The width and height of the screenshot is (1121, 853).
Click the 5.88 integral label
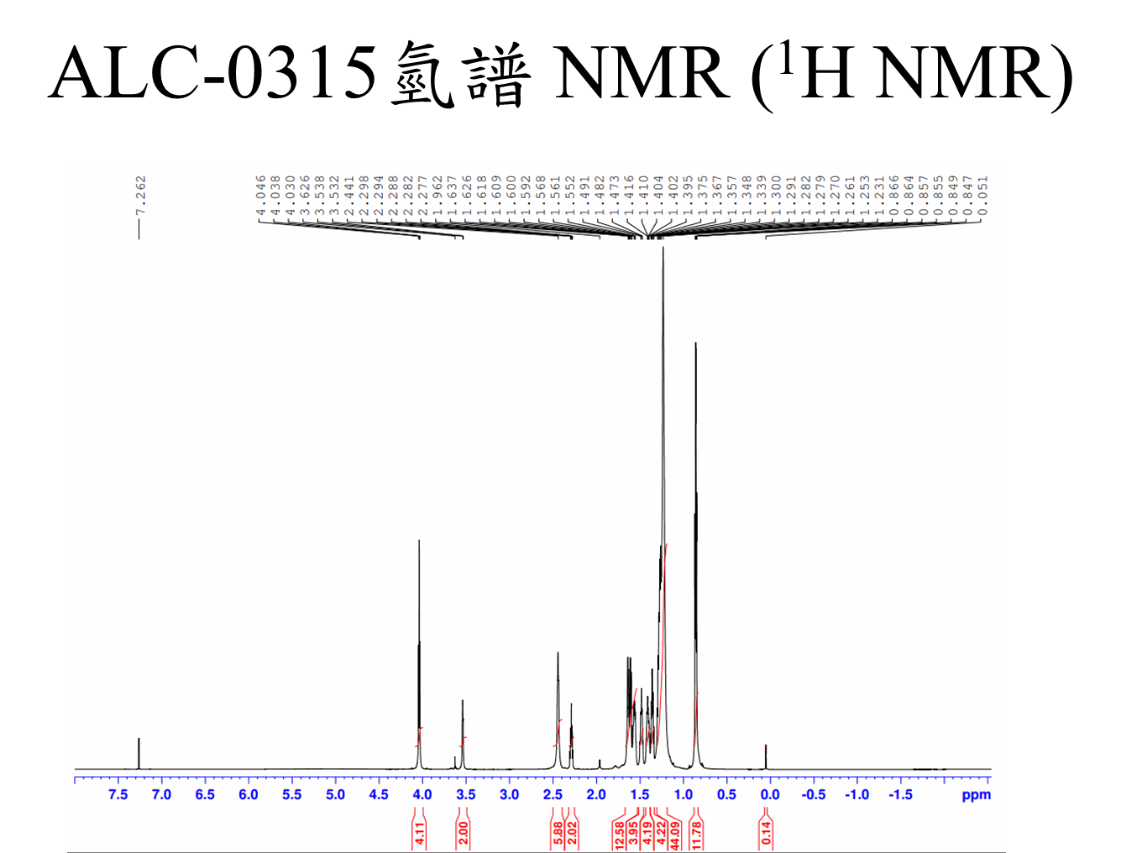[558, 830]
